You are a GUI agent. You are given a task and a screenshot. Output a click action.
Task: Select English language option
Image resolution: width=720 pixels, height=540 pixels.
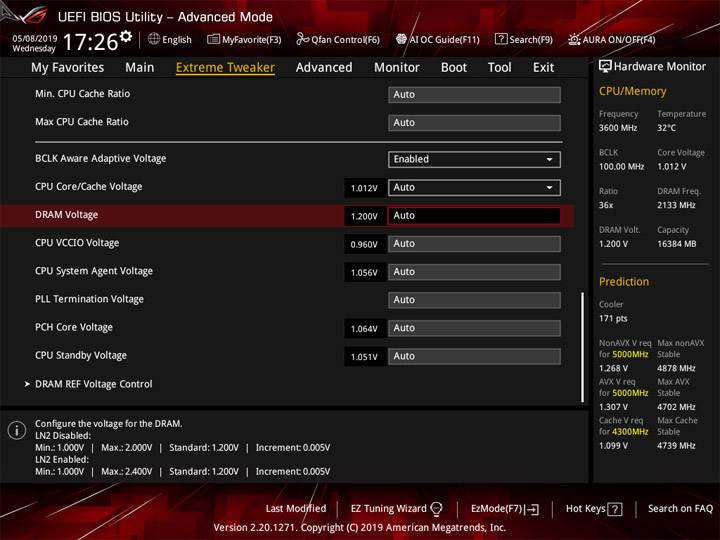pos(177,39)
